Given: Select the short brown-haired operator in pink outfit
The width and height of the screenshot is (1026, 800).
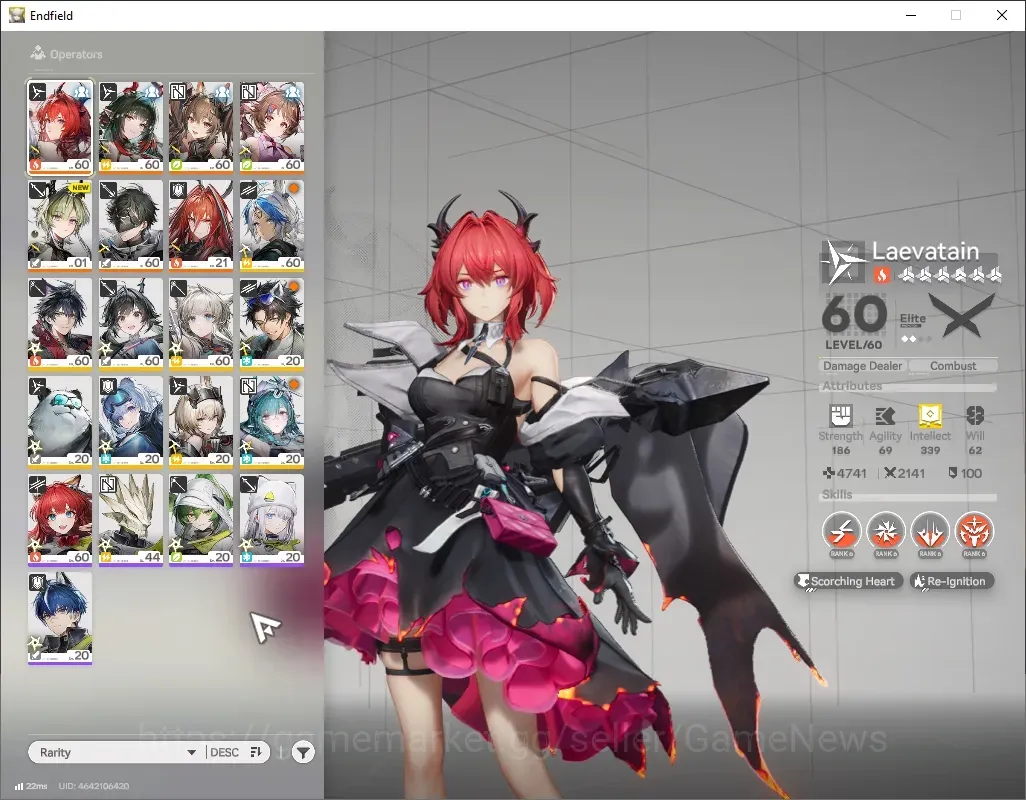Looking at the screenshot, I should 272,128.
